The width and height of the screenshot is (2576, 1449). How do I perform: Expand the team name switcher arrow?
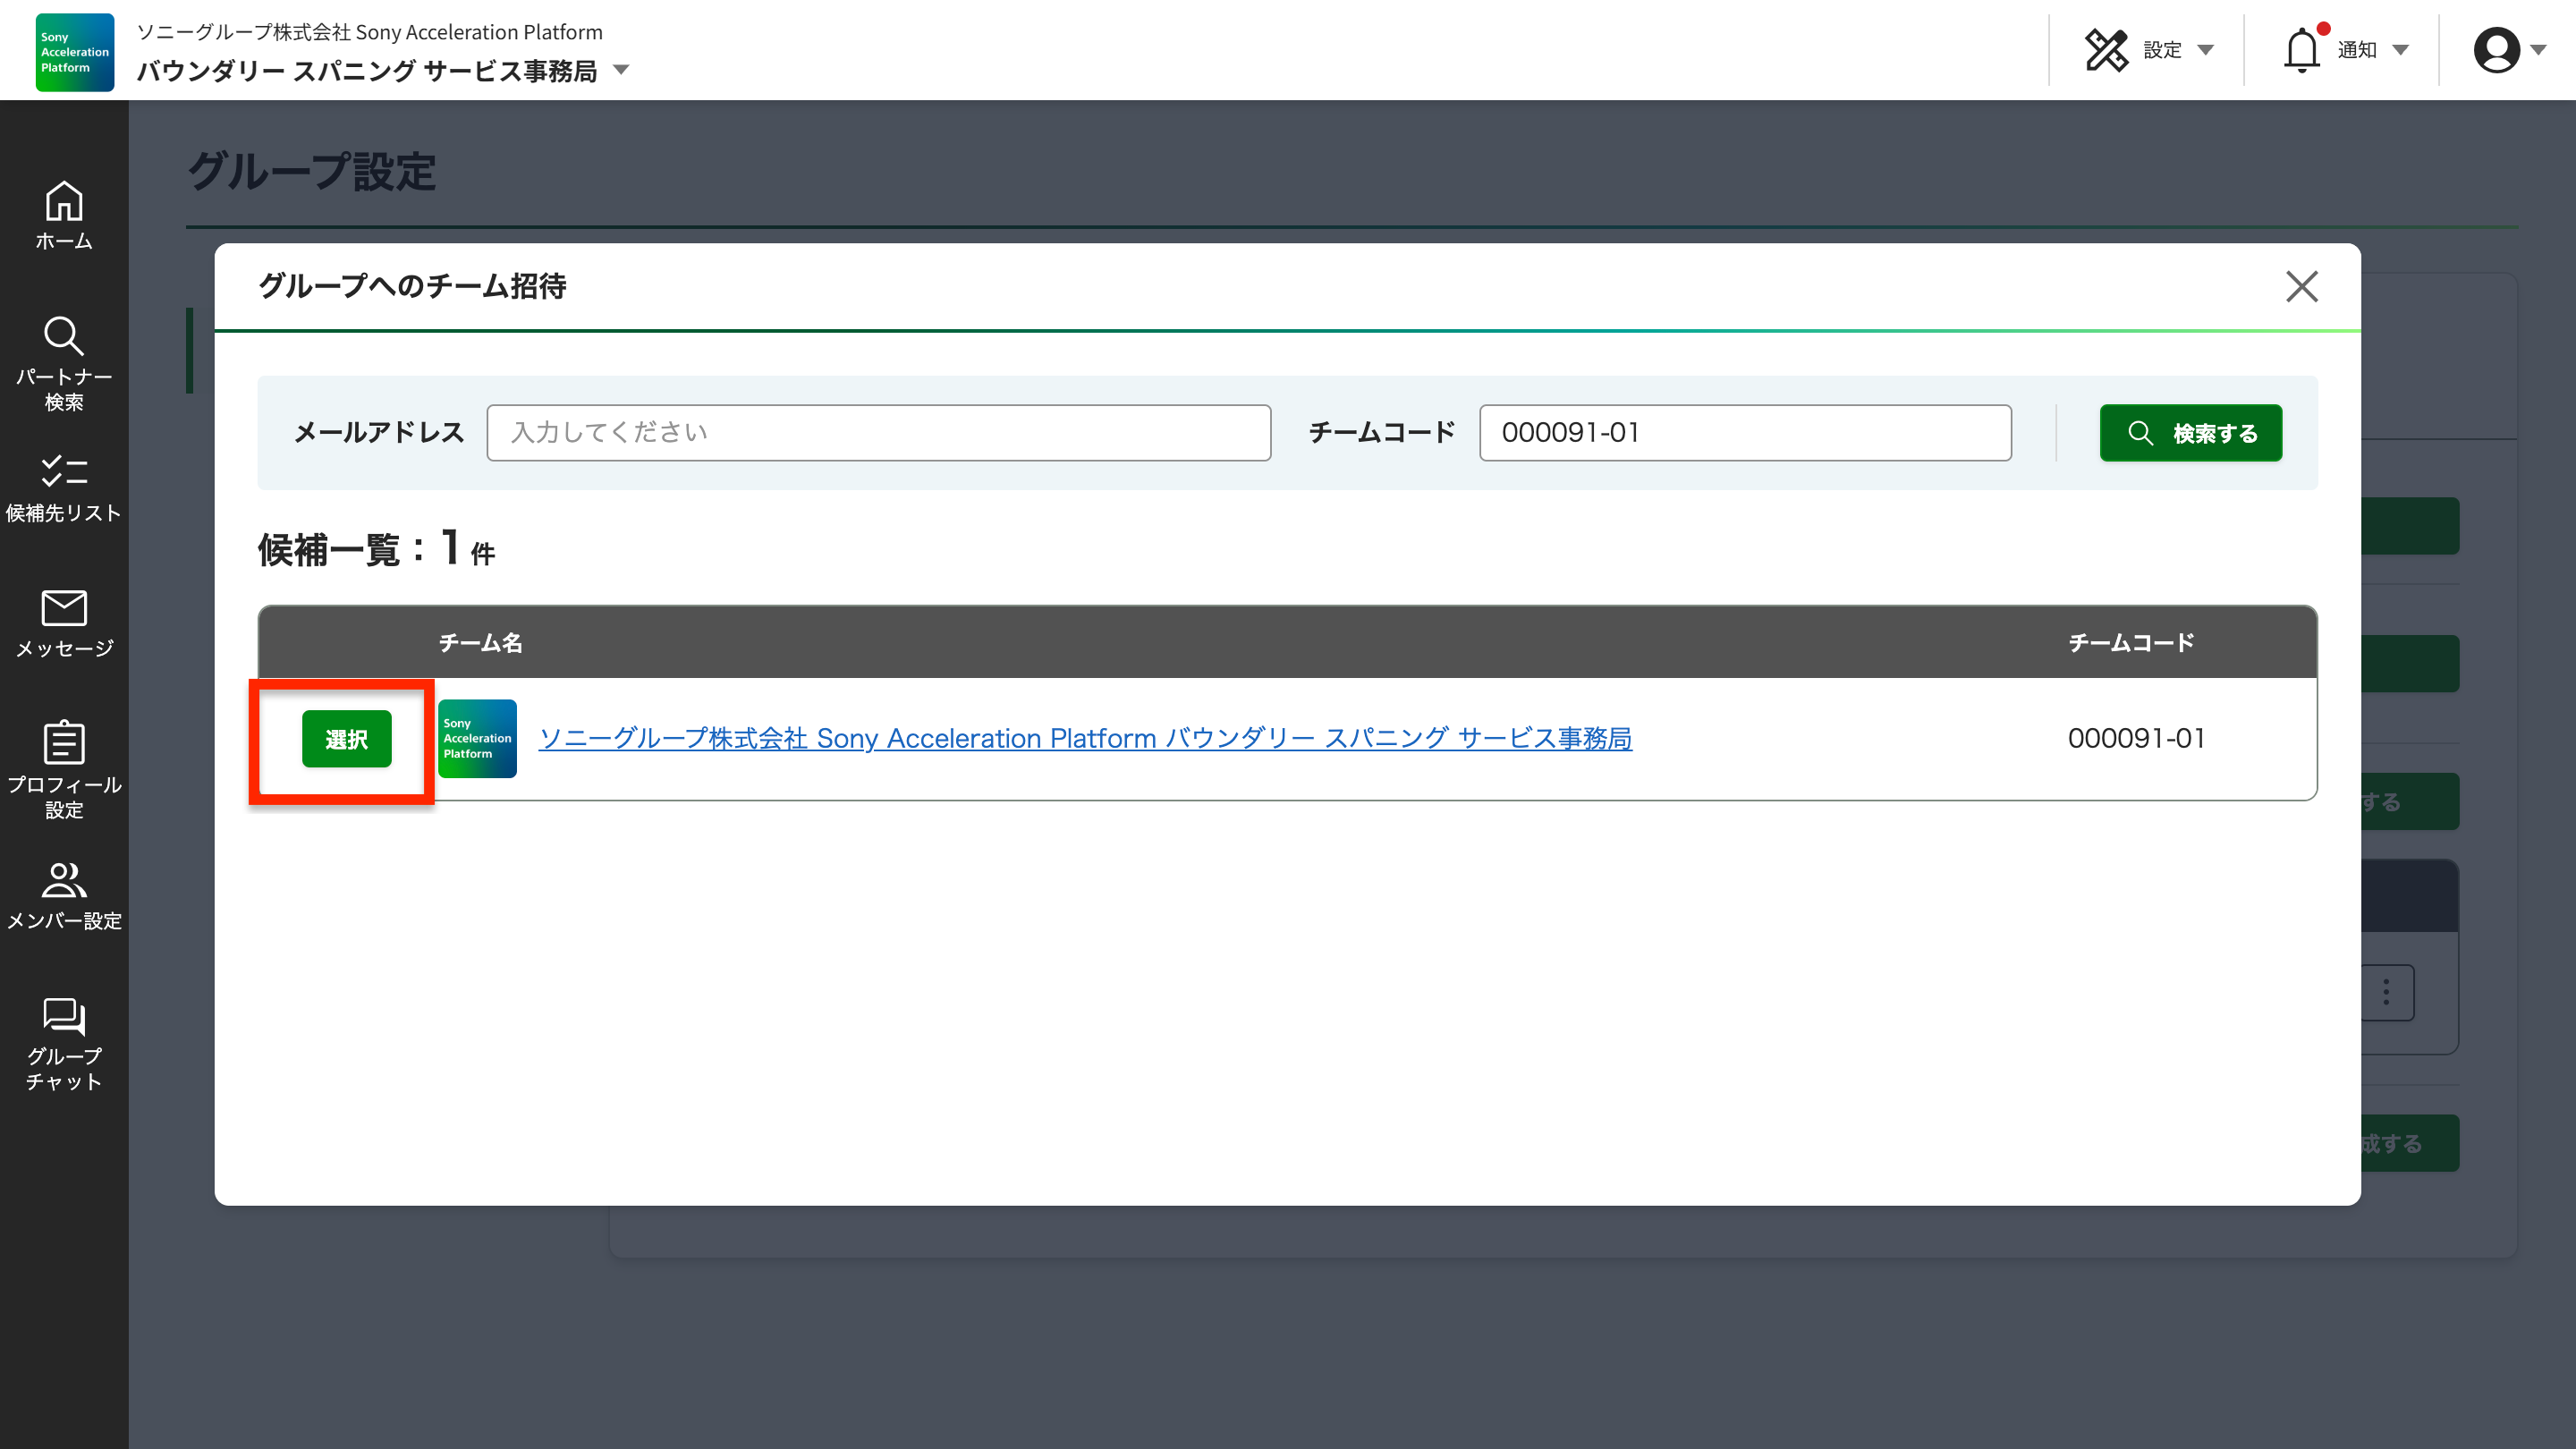tap(621, 70)
